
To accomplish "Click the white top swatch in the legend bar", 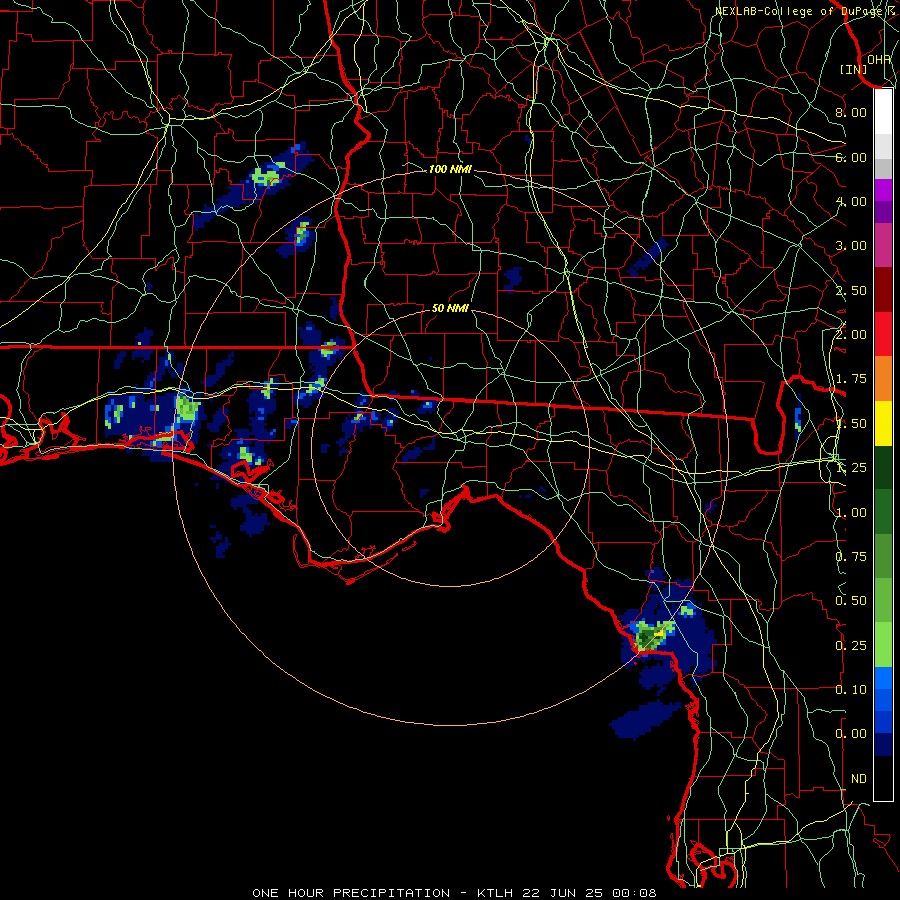I will coord(883,111).
